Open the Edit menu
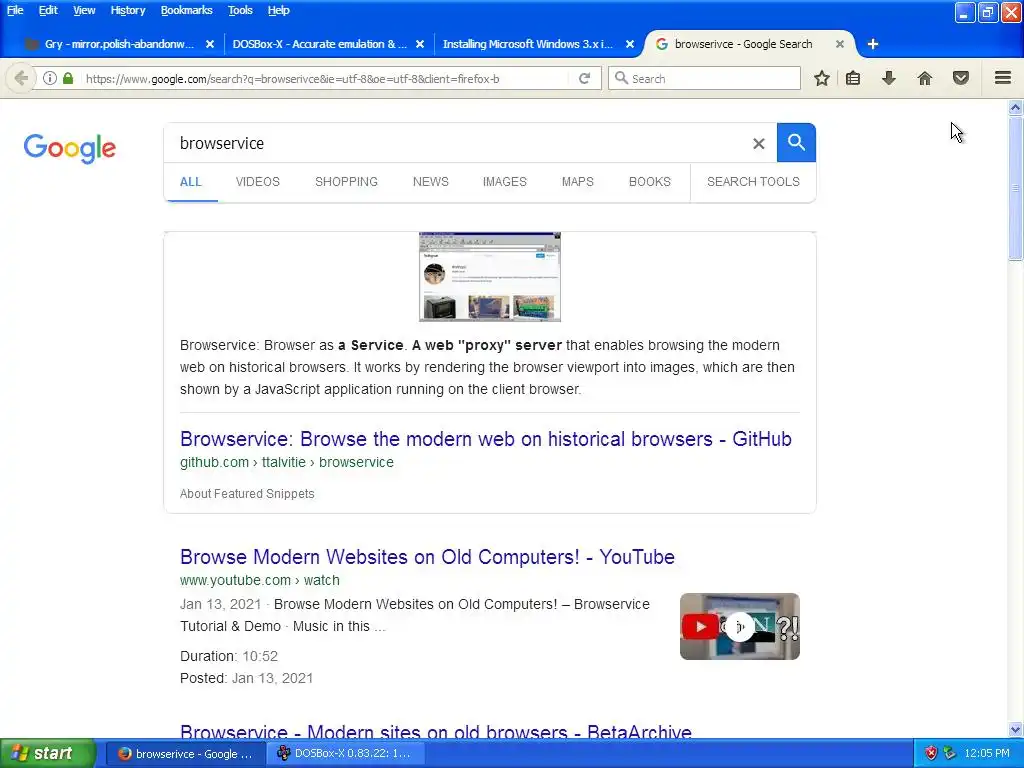Viewport: 1024px width, 768px height. coord(48,10)
